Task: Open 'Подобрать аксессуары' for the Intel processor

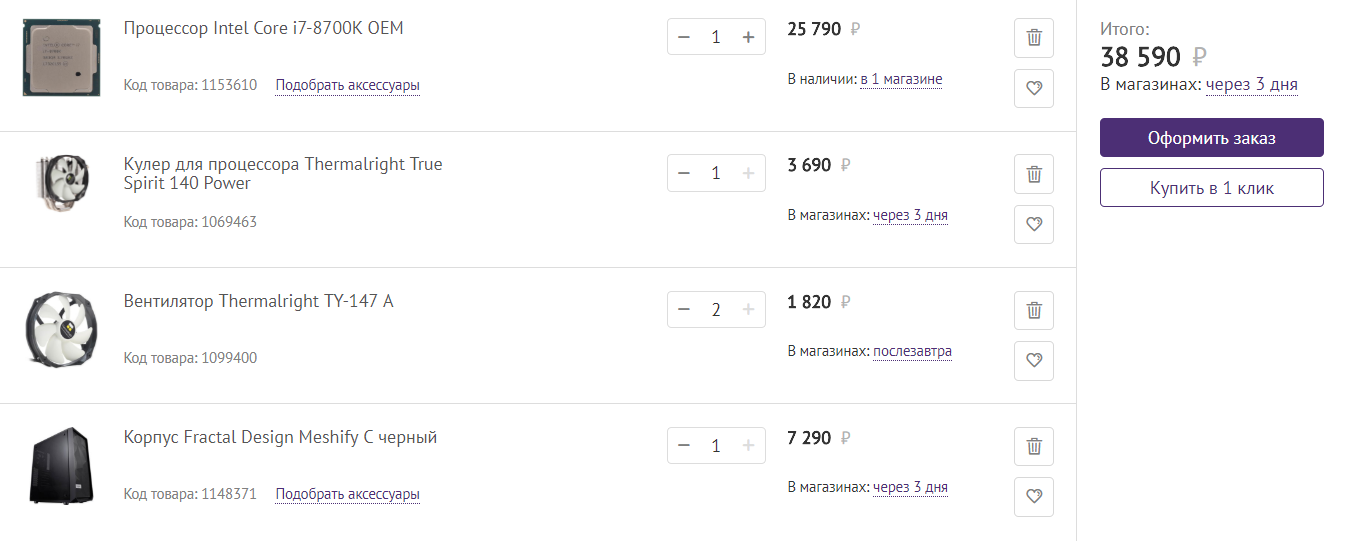Action: click(347, 86)
